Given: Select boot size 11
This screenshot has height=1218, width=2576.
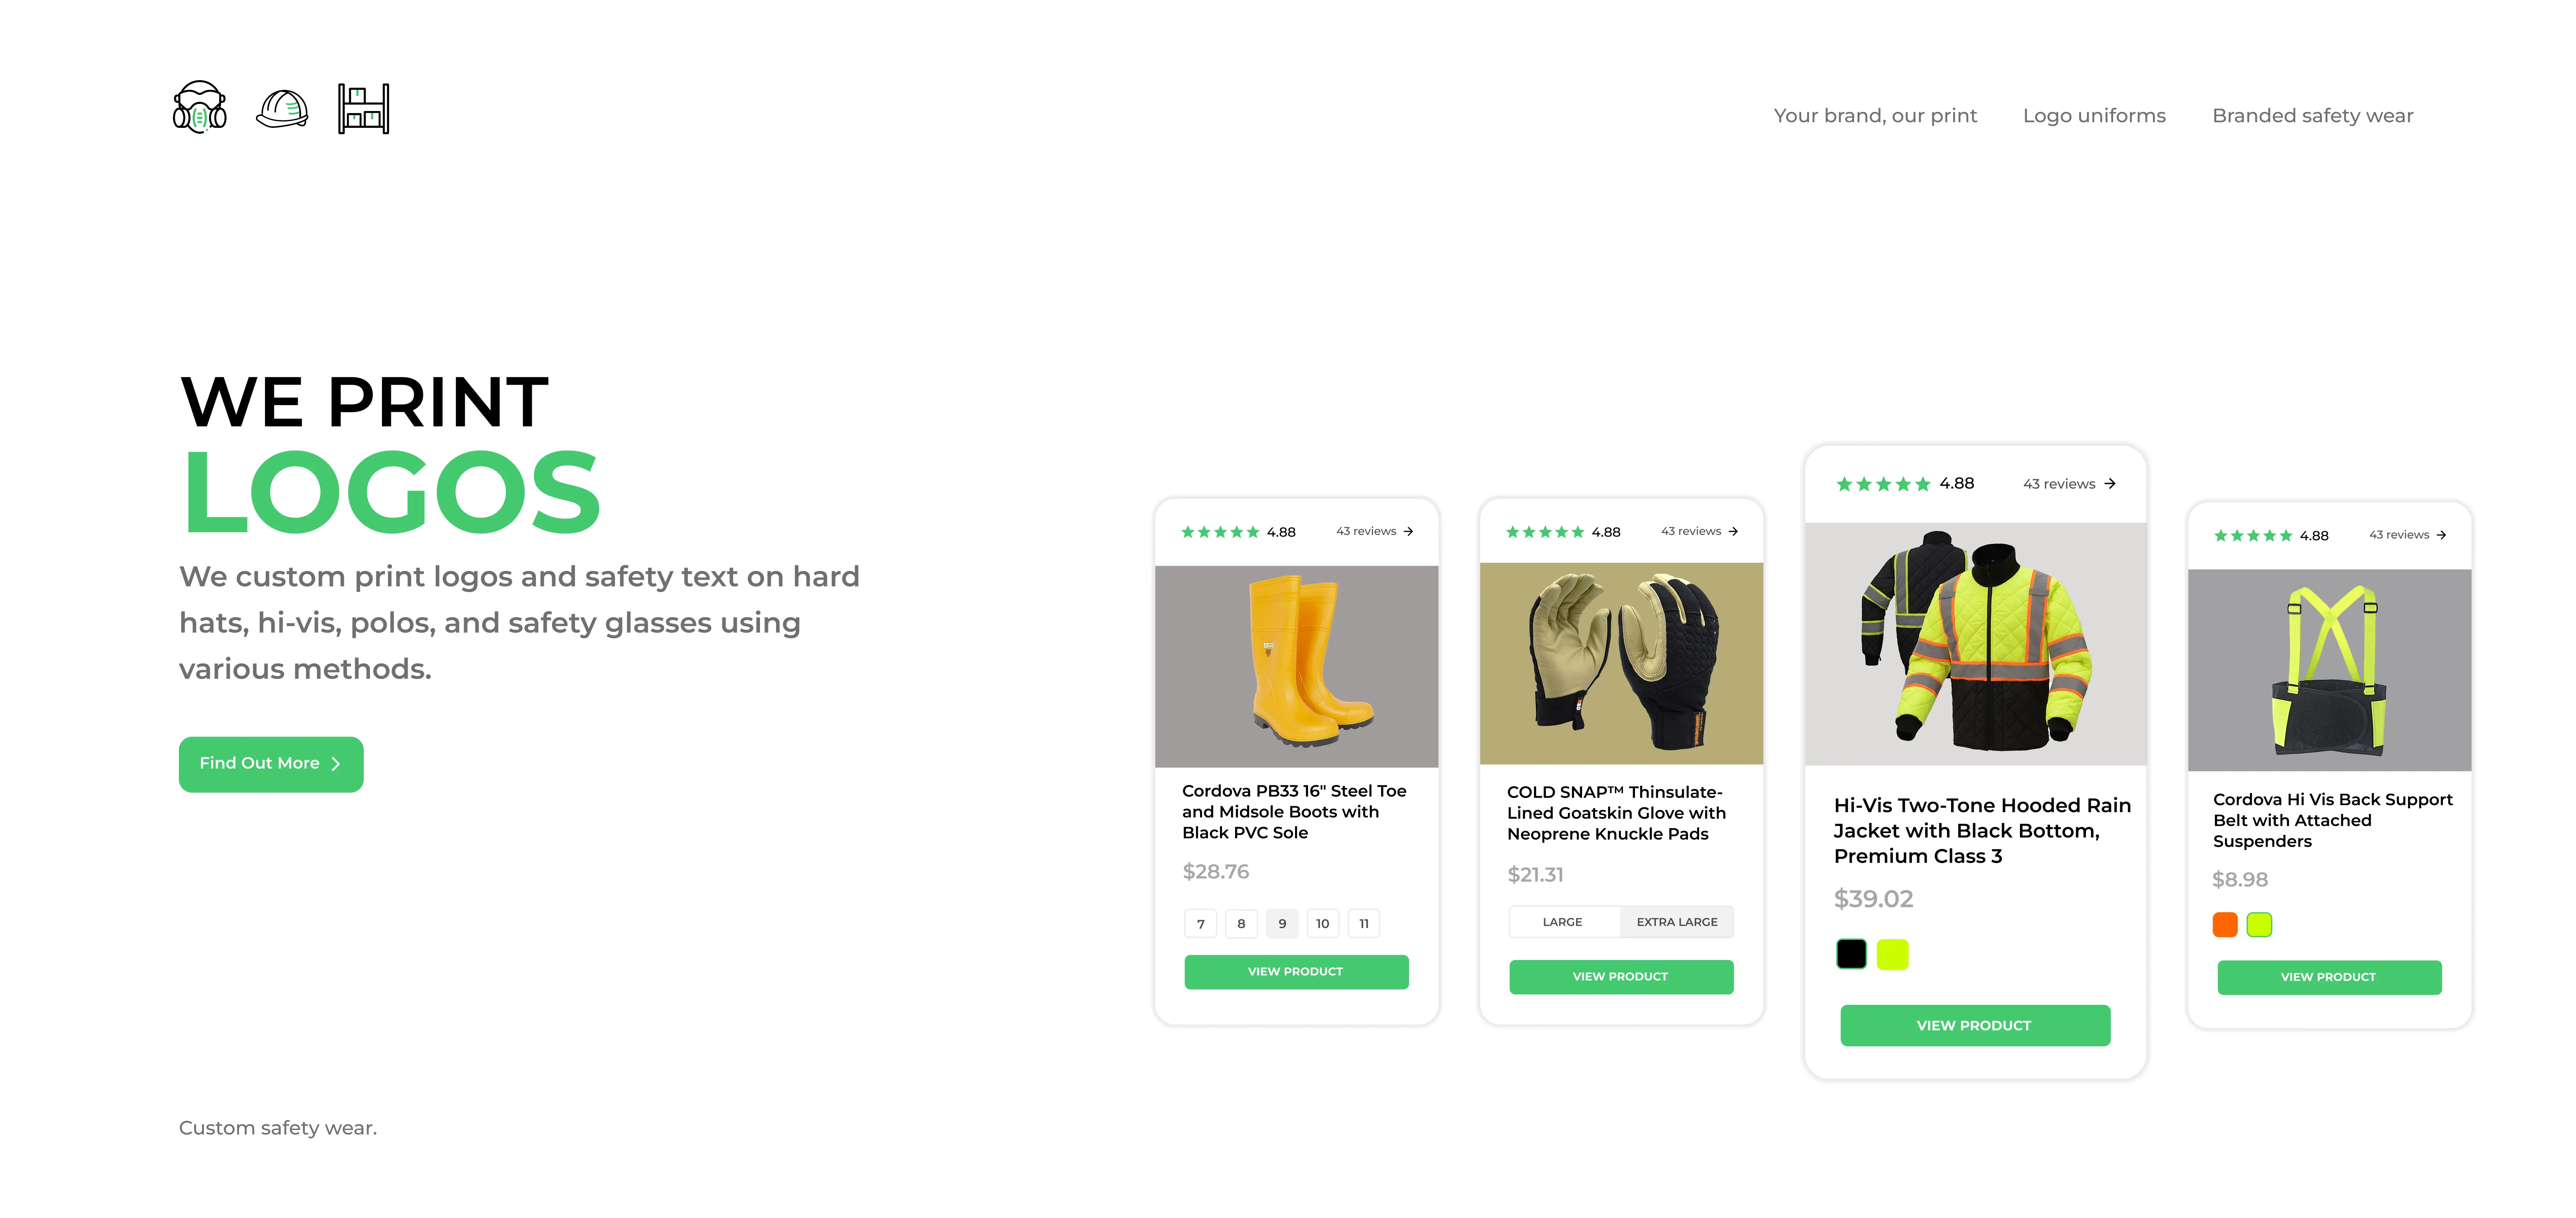Looking at the screenshot, I should tap(1364, 923).
